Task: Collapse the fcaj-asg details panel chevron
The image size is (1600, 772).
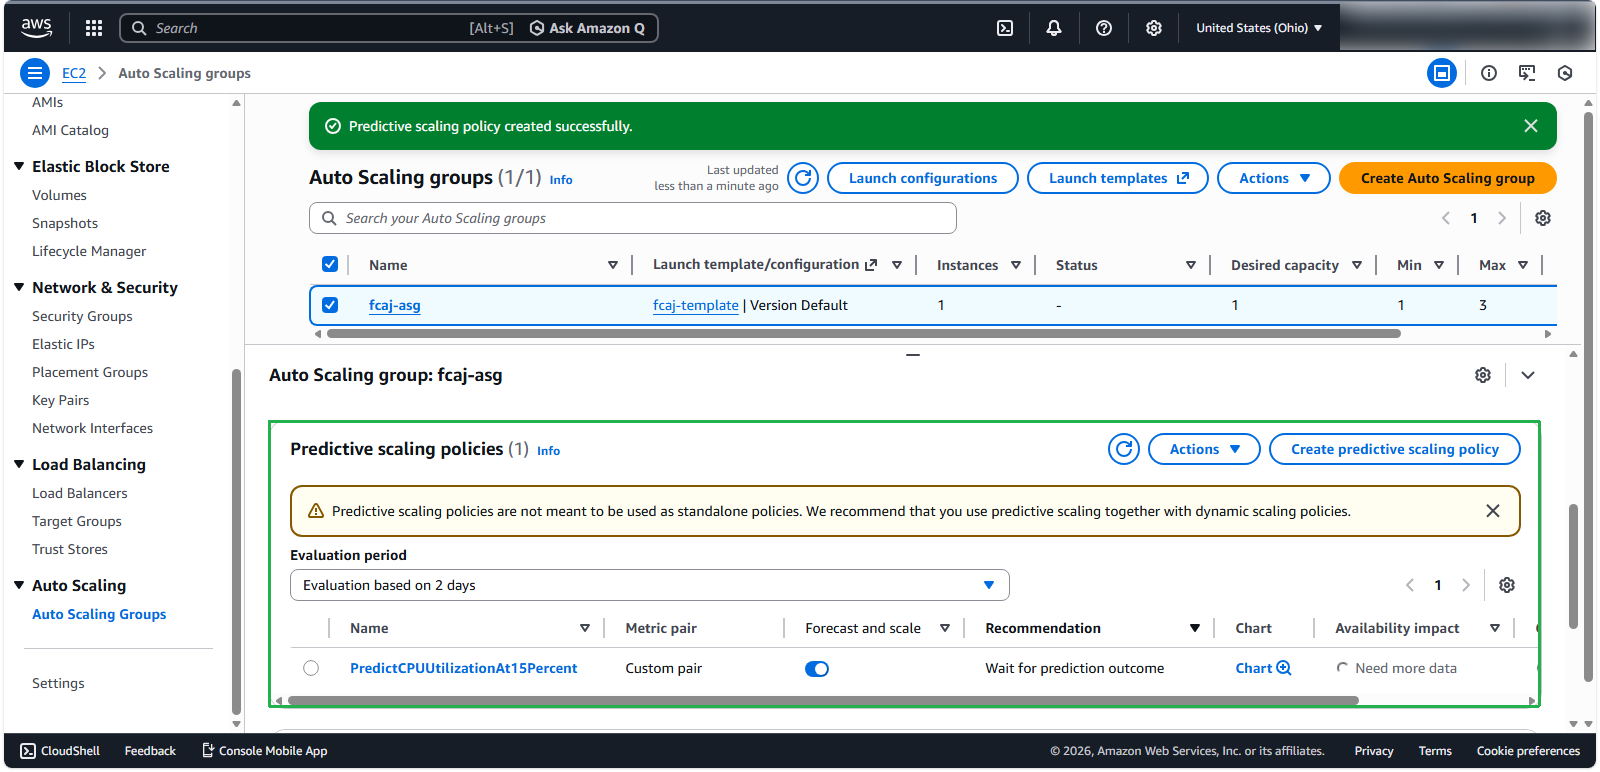Action: (1528, 375)
